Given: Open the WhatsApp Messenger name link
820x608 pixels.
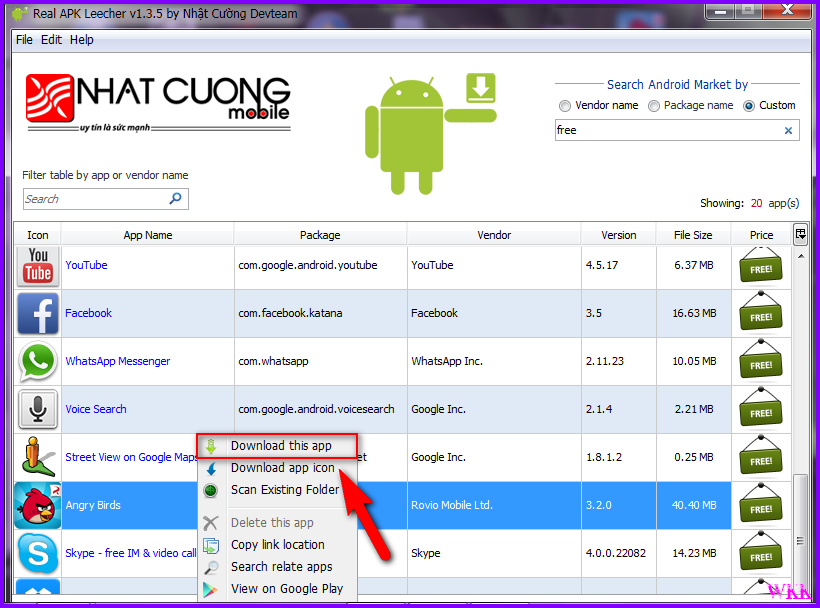Looking at the screenshot, I should [x=118, y=361].
